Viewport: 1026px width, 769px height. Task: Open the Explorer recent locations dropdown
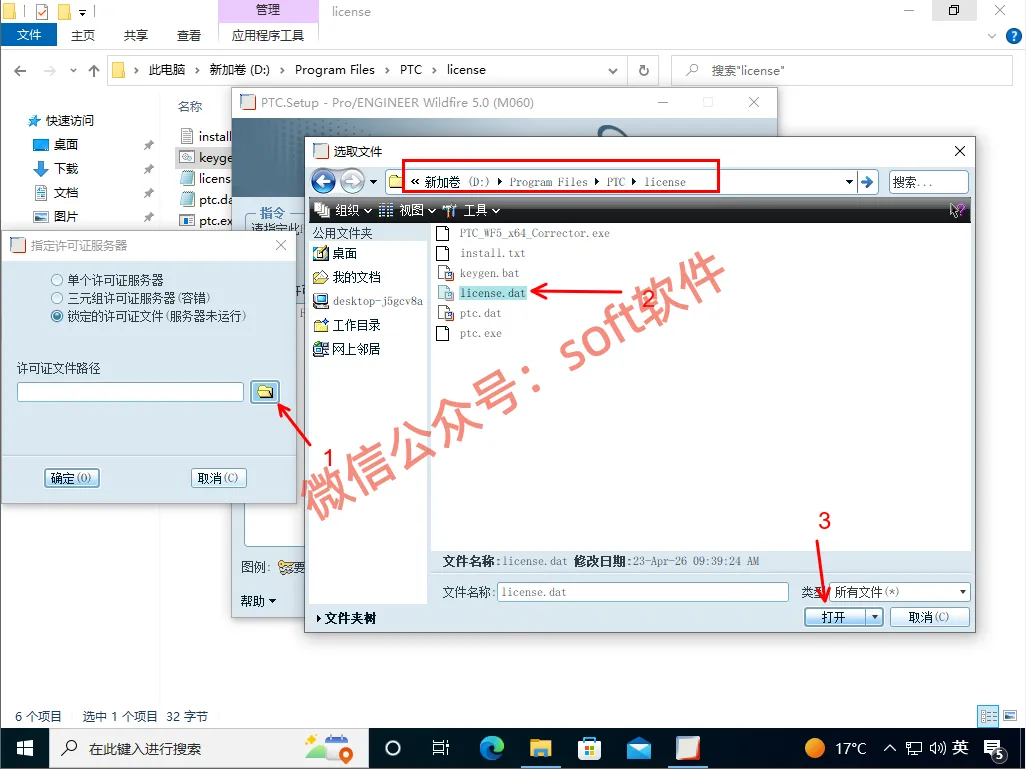73,71
